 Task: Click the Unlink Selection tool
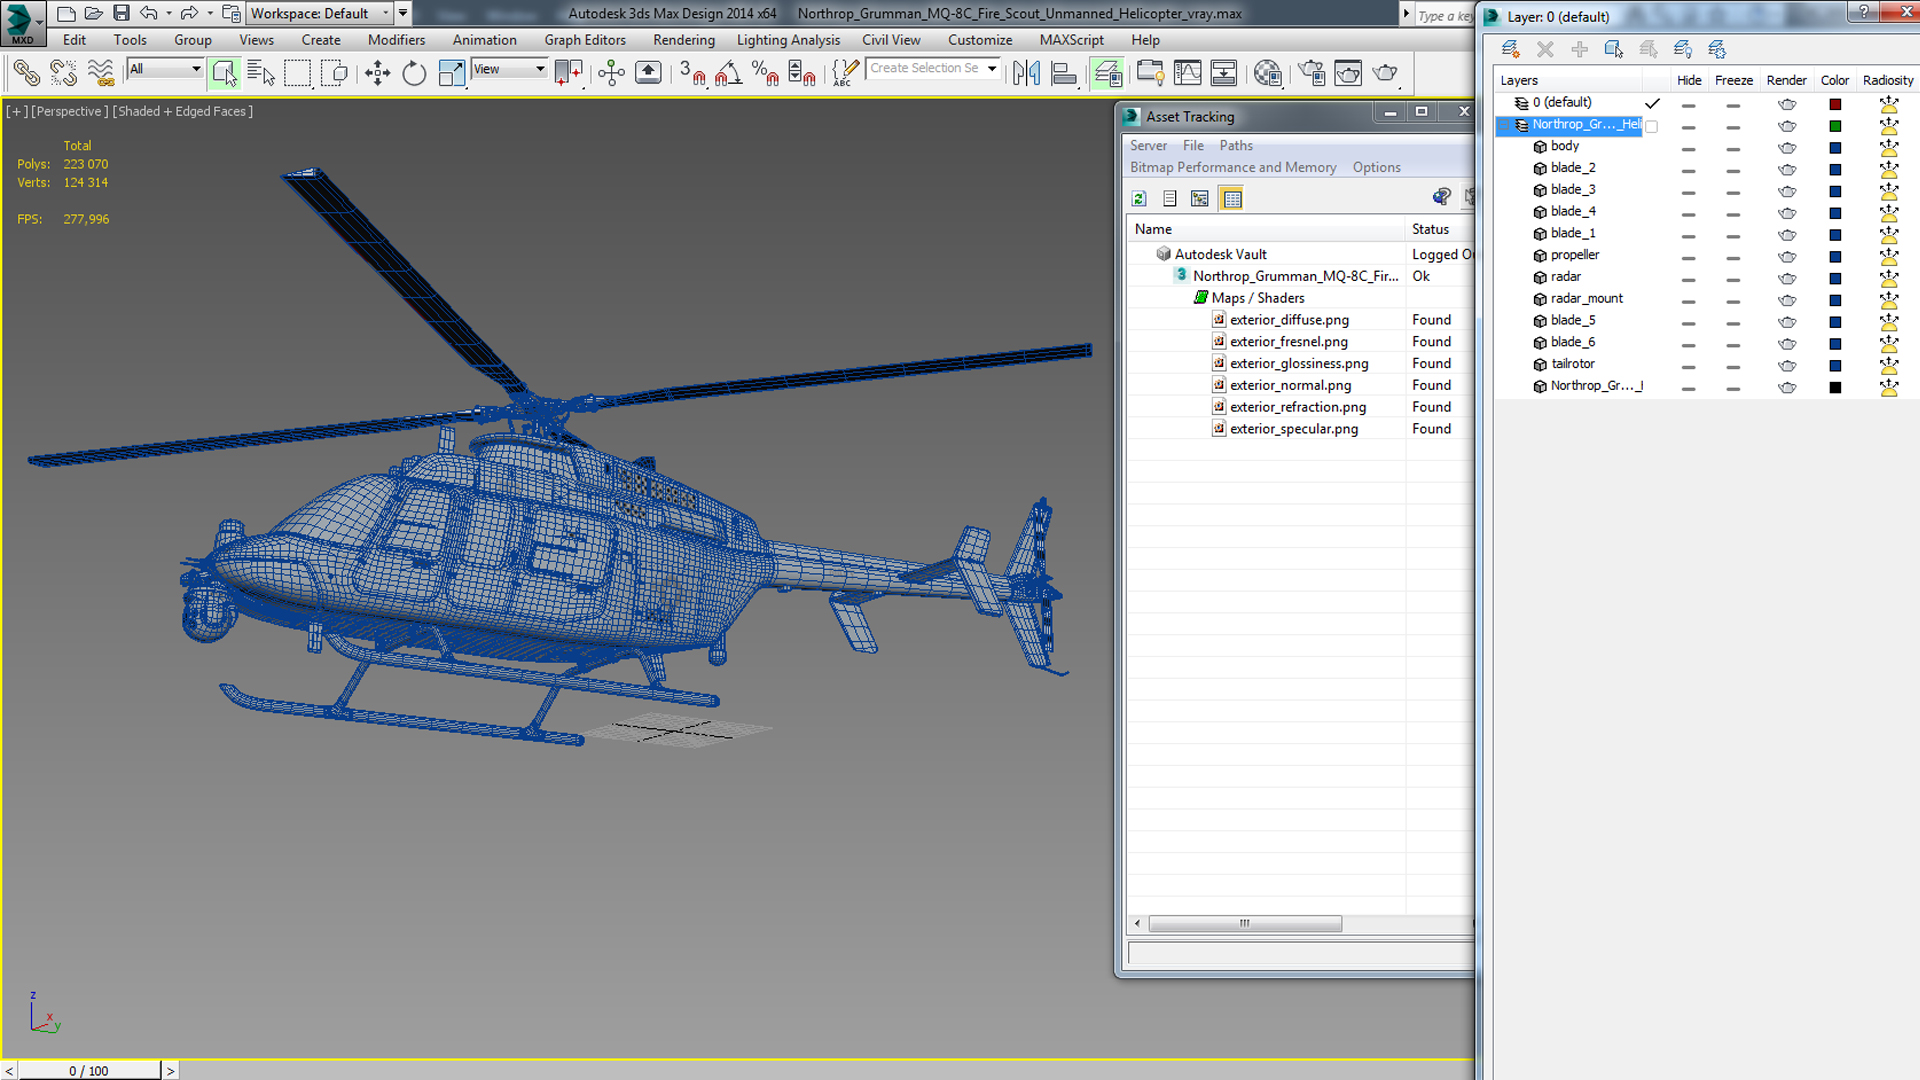pos(63,73)
